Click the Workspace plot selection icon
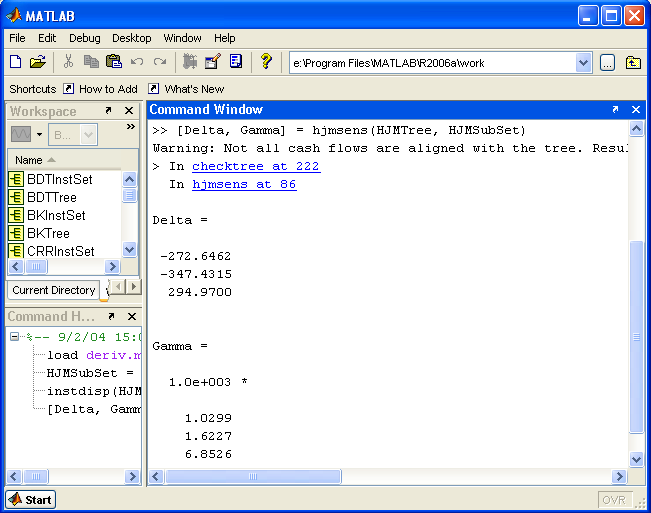Screen dimensions: 651x513 [21, 134]
